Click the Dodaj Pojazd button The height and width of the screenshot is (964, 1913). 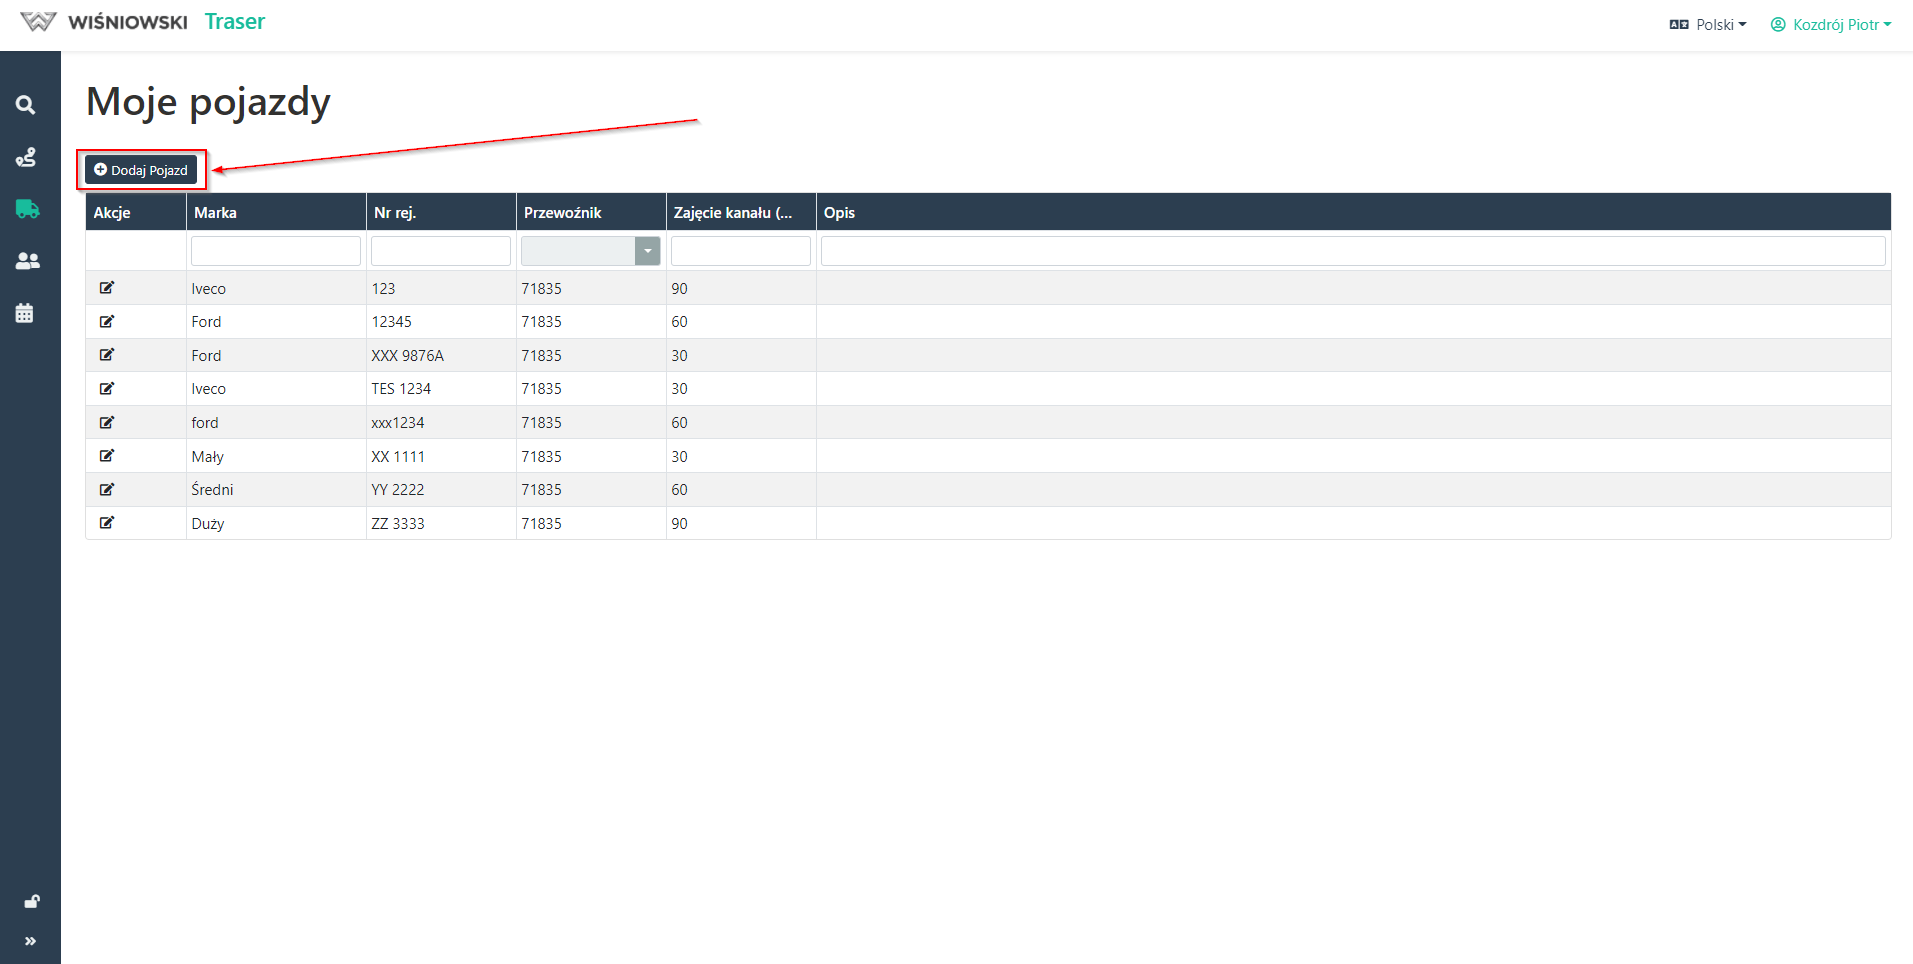pos(141,170)
